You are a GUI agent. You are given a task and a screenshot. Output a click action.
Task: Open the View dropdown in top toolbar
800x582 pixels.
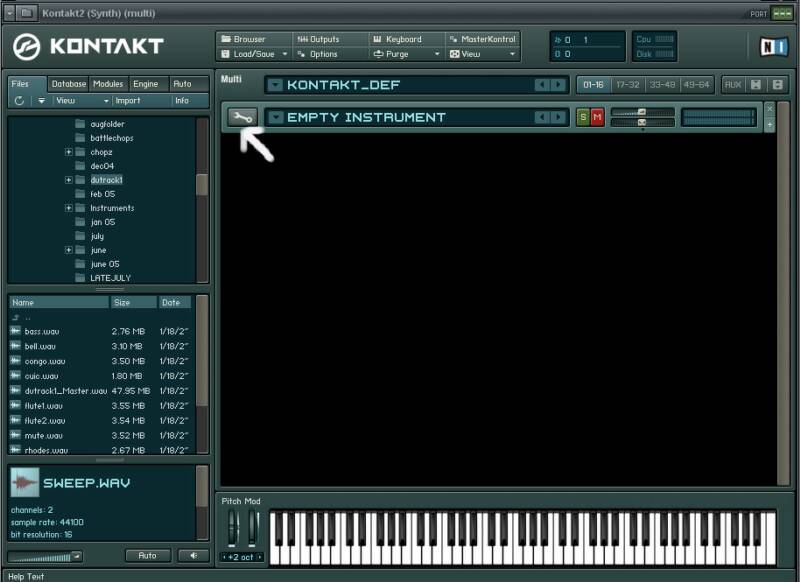[x=483, y=54]
